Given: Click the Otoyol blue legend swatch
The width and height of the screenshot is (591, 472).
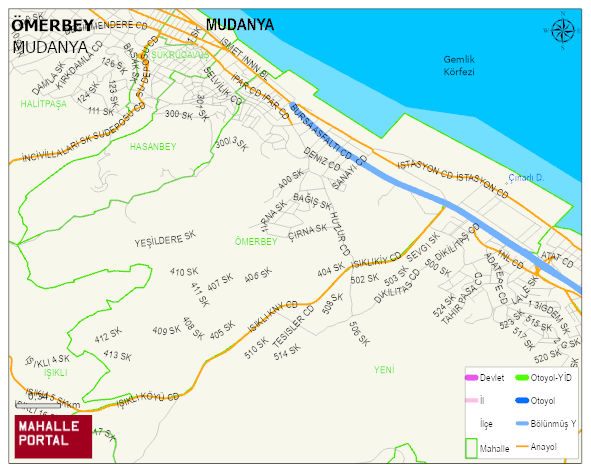Looking at the screenshot, I should click(x=522, y=400).
